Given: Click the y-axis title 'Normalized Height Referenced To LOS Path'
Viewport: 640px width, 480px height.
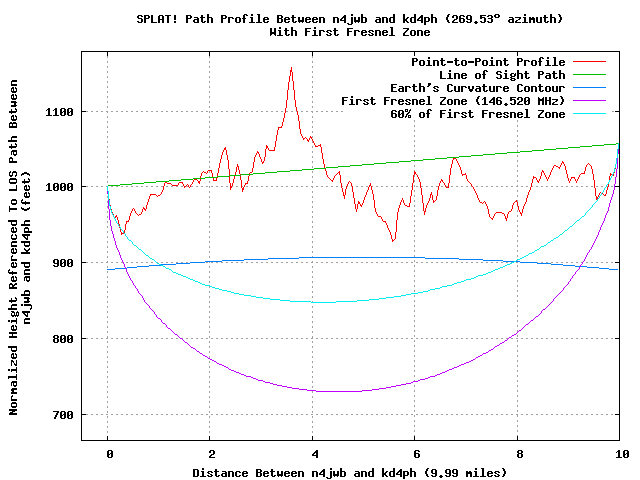Looking at the screenshot, I should 13,247.
